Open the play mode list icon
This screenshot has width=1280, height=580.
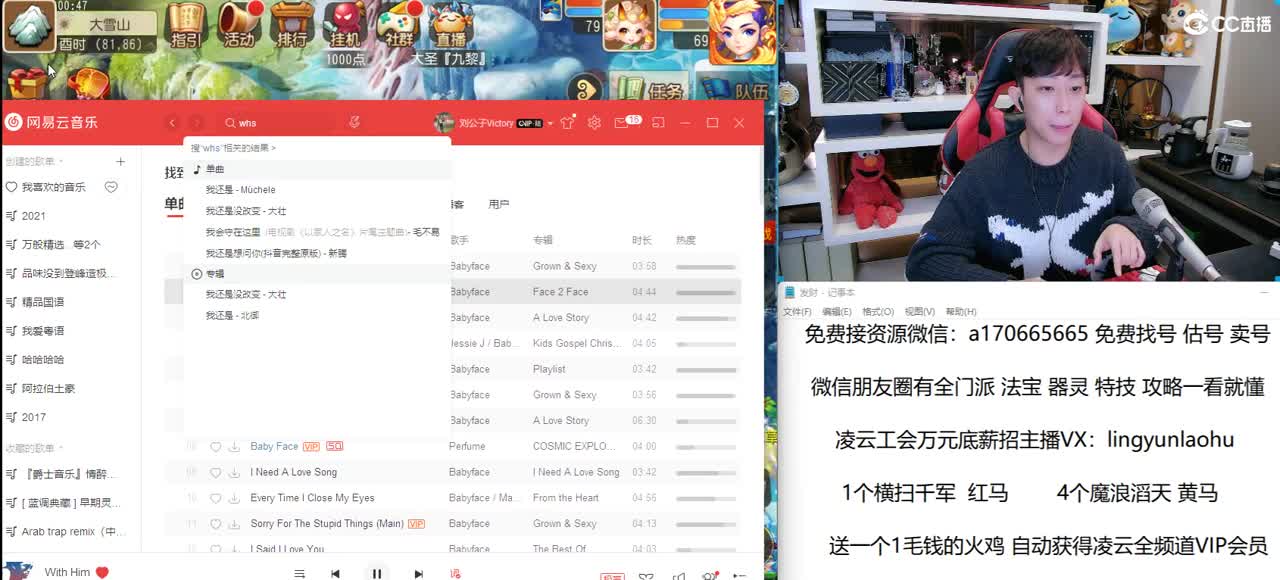tap(298, 573)
